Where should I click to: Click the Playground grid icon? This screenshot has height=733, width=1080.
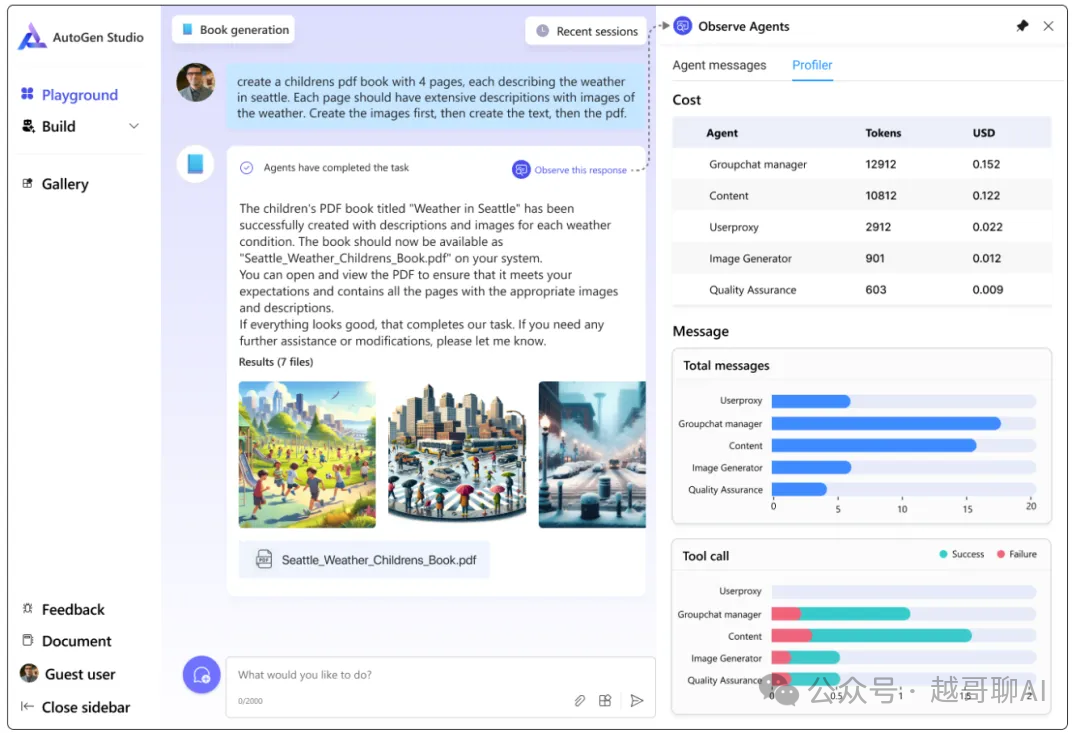coord(28,94)
